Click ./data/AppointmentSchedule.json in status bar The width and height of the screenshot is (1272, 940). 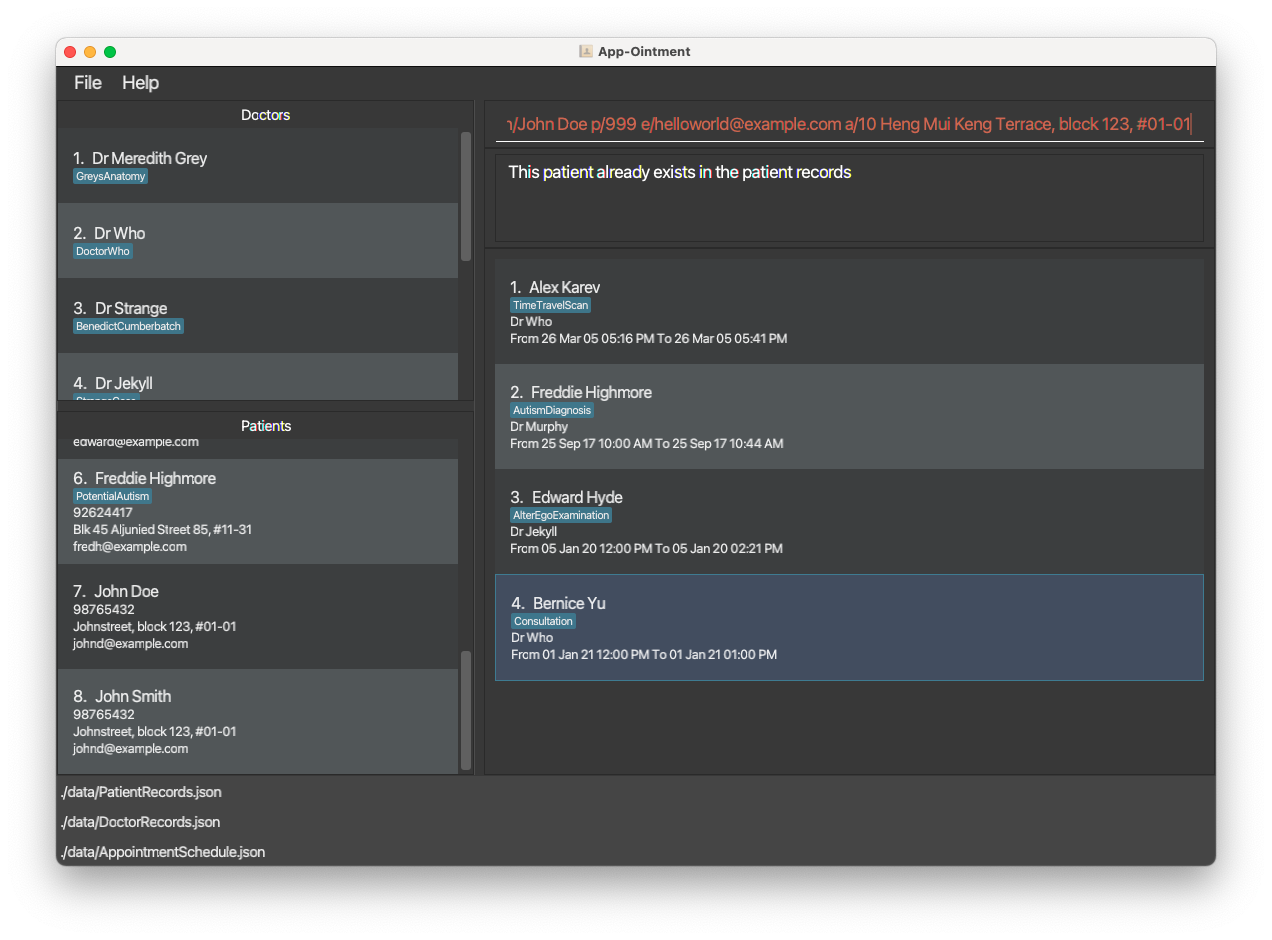click(162, 852)
